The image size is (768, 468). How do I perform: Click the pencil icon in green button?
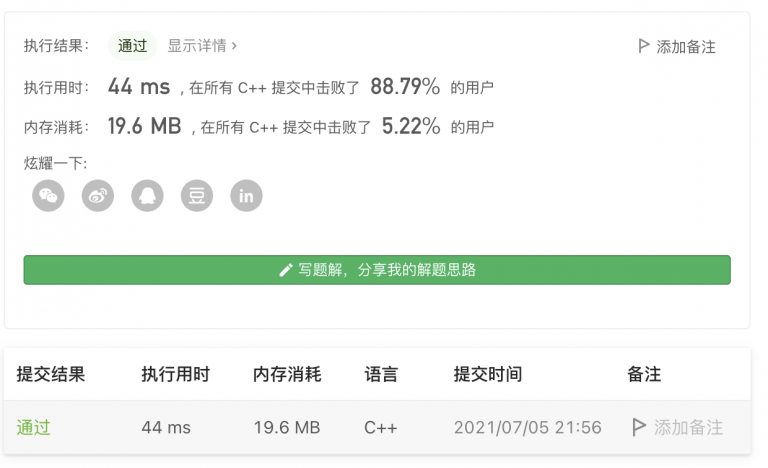286,270
